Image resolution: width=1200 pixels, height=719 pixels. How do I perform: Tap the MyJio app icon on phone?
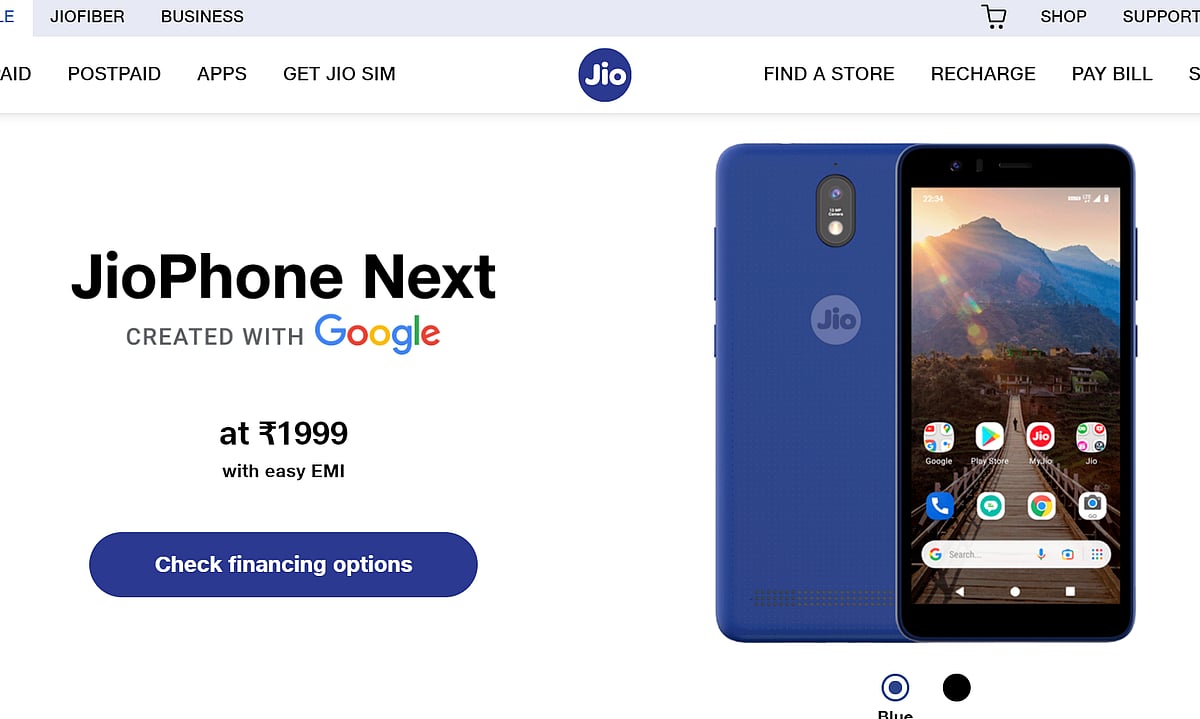pyautogui.click(x=1041, y=436)
